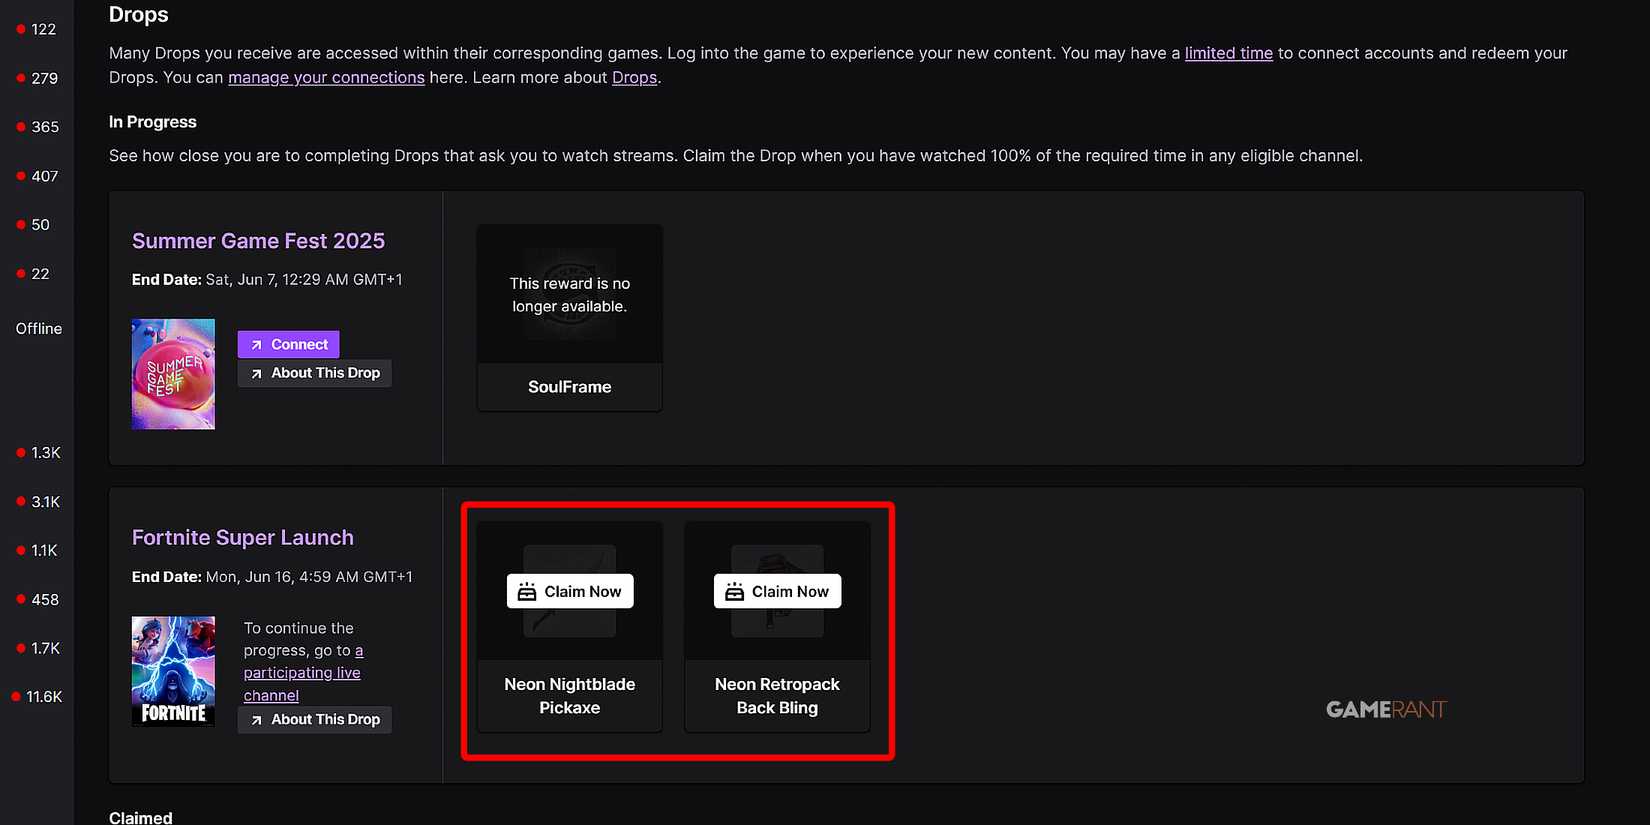
Task: Click the arrow icon on the Connect button
Action: (x=256, y=345)
